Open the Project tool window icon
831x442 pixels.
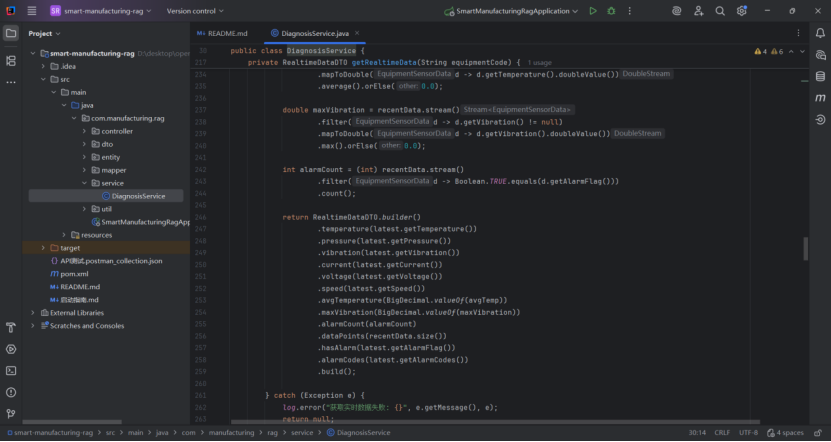click(11, 33)
